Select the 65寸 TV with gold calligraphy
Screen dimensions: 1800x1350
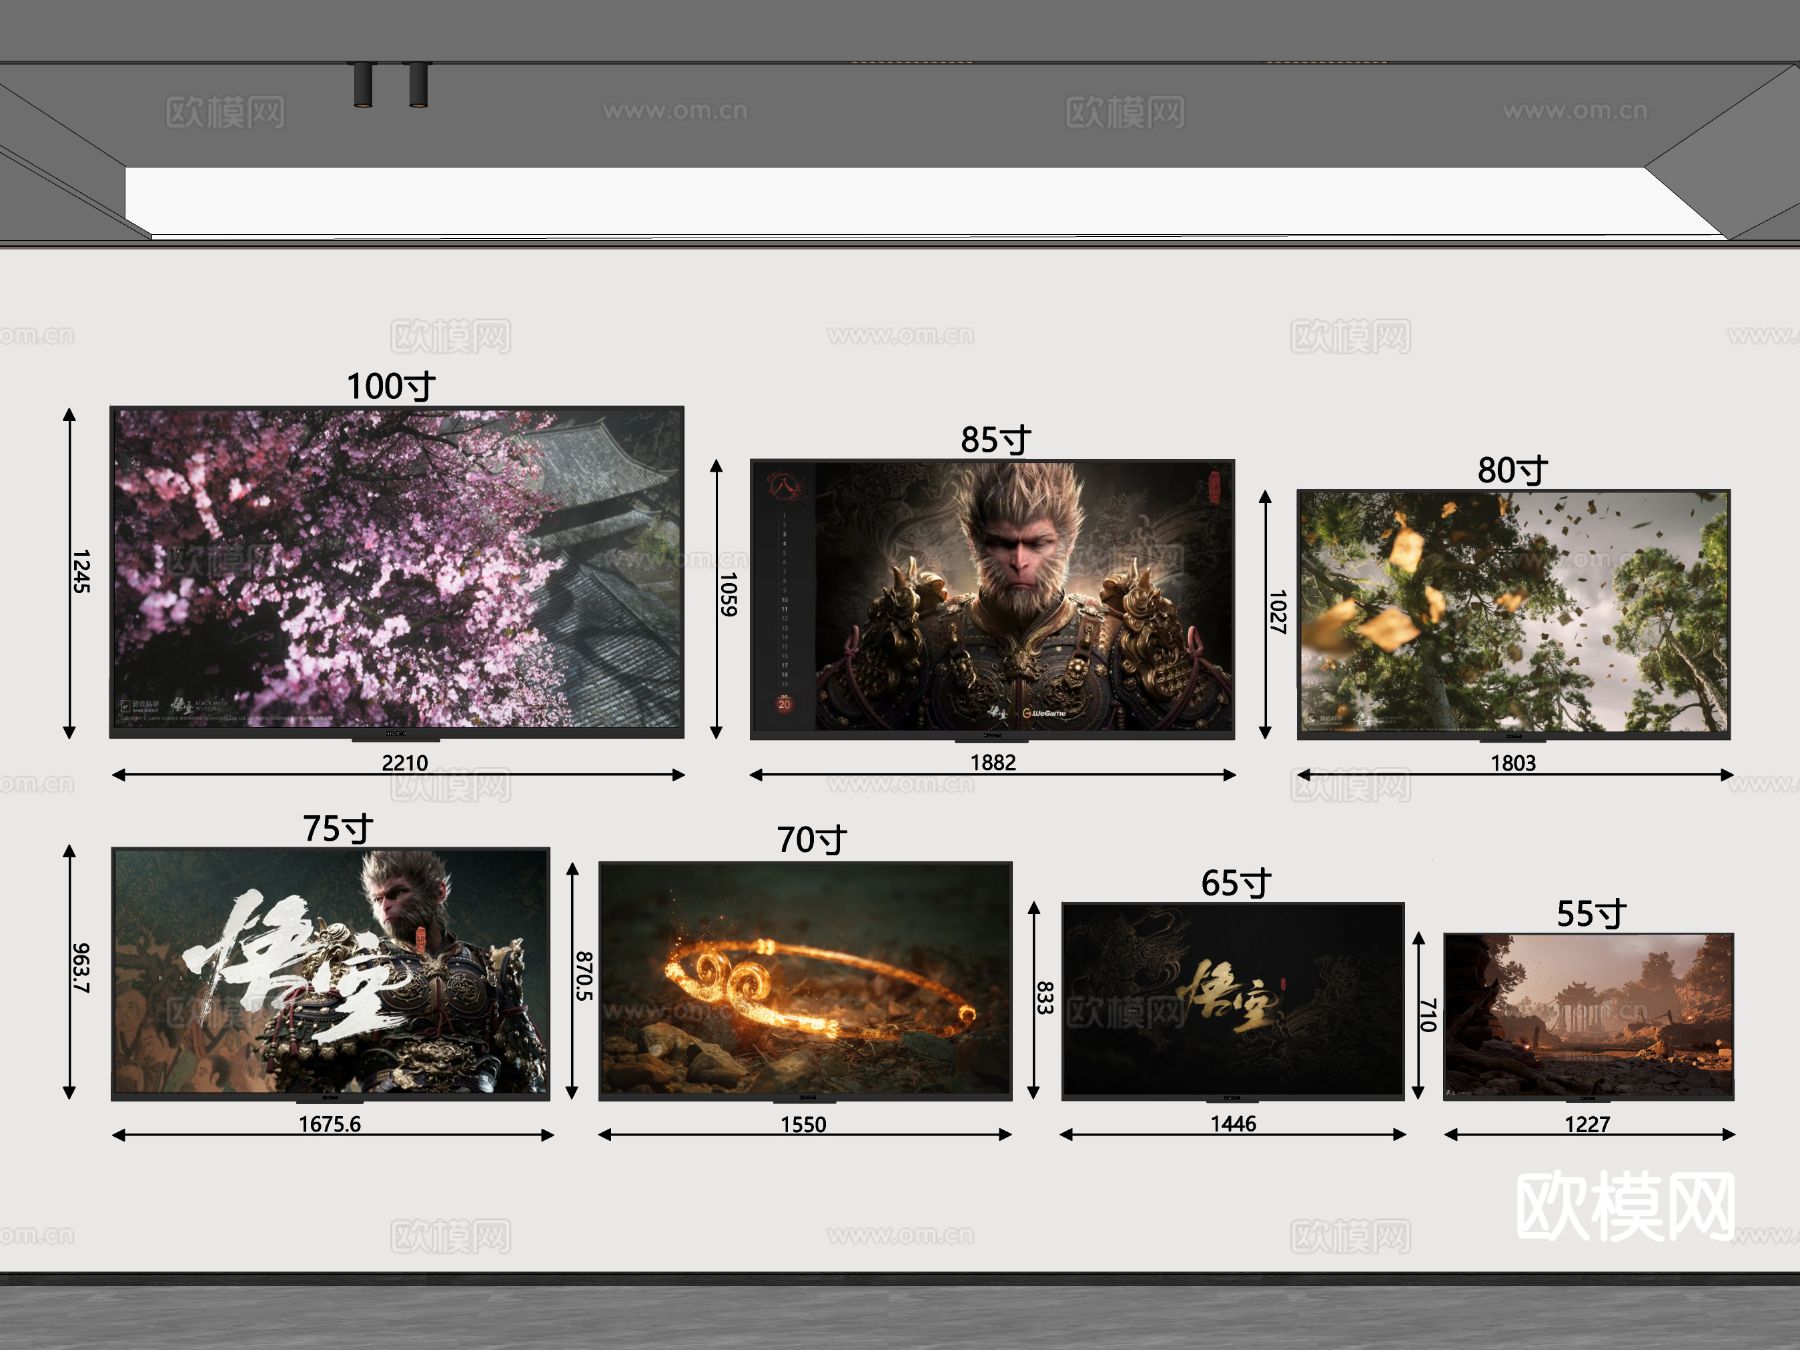coord(1233,1001)
